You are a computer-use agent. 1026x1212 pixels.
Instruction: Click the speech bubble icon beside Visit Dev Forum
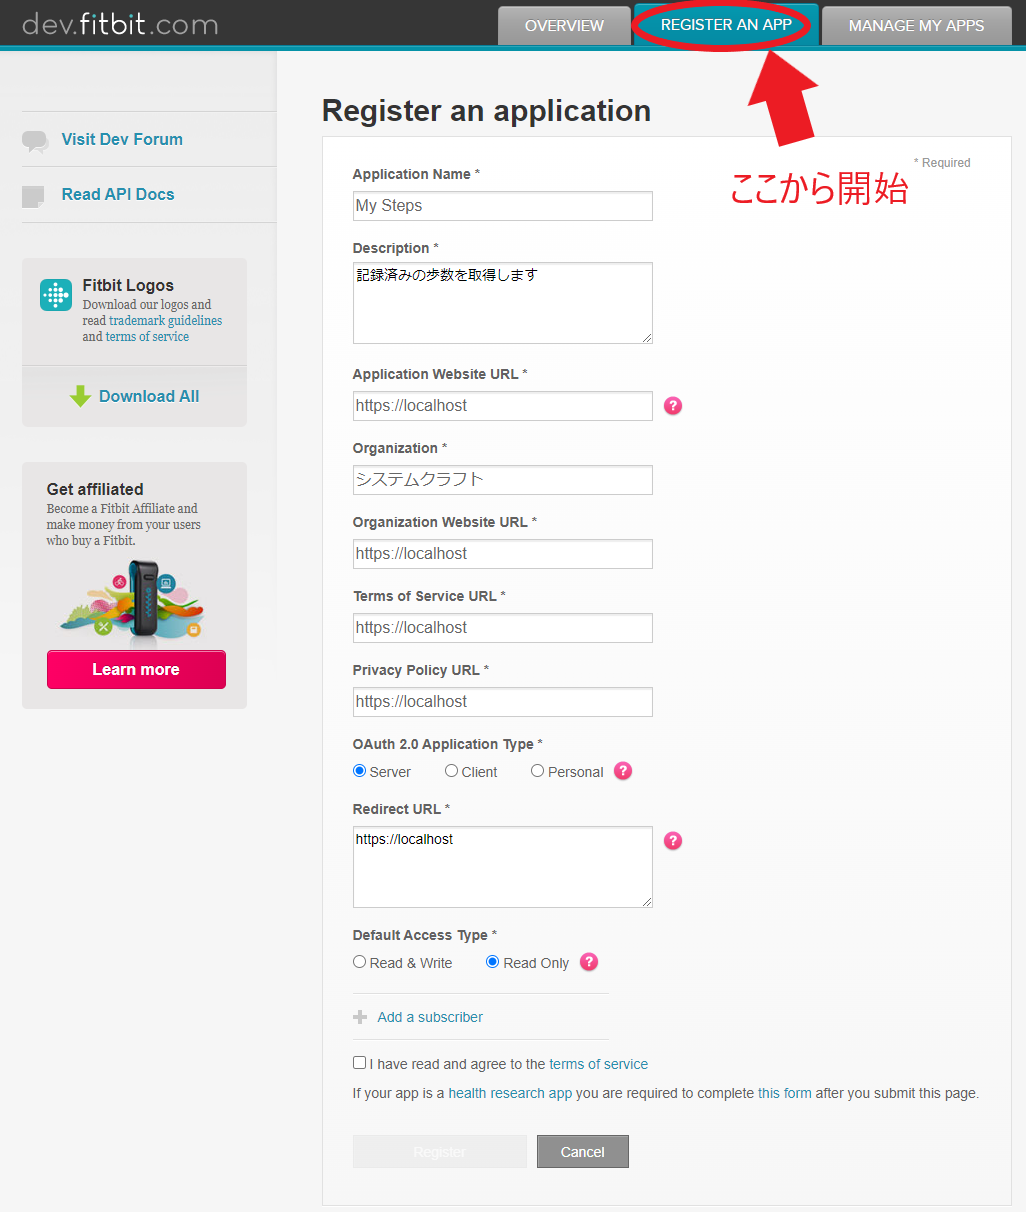click(x=35, y=138)
